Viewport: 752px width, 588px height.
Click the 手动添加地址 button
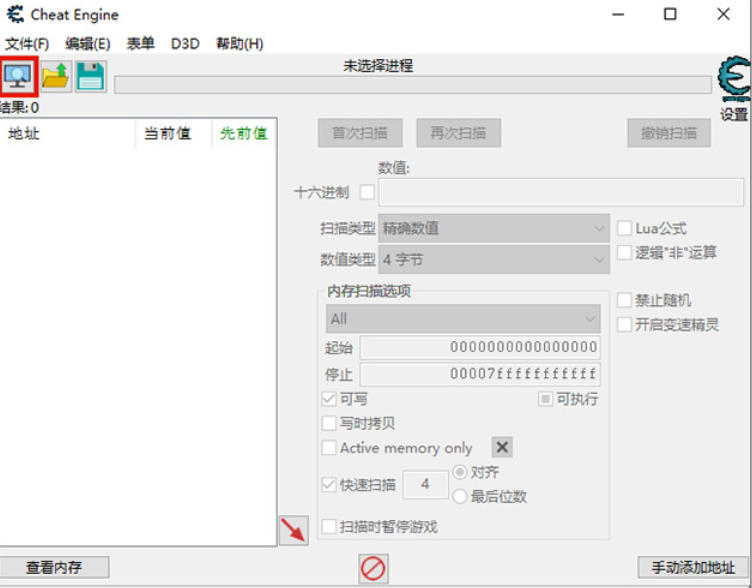pos(693,567)
